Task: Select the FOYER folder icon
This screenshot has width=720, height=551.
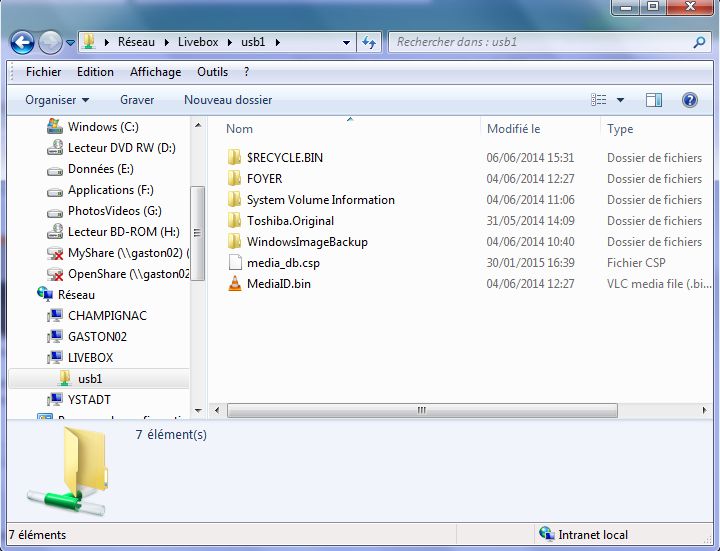Action: 235,179
